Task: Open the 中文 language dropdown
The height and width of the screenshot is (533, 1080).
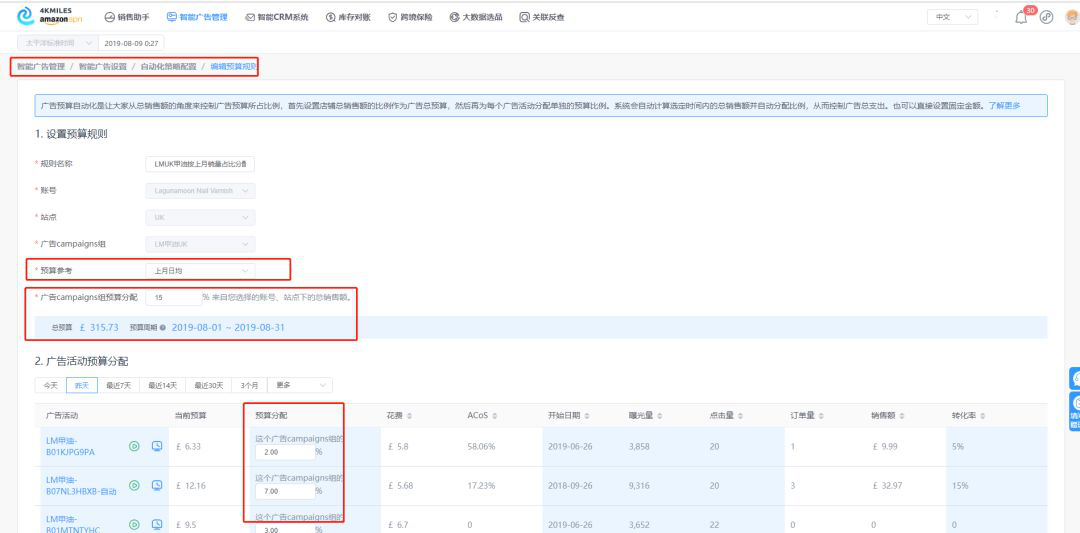Action: click(x=953, y=17)
